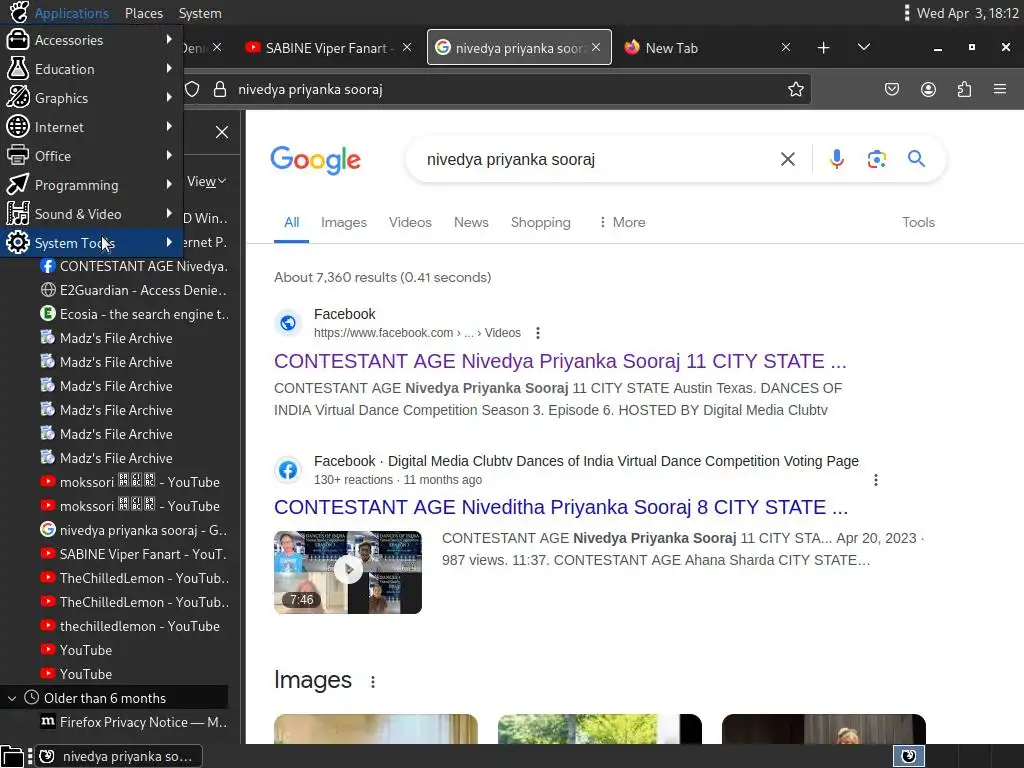
Task: Clear the Google search box
Action: coord(788,159)
